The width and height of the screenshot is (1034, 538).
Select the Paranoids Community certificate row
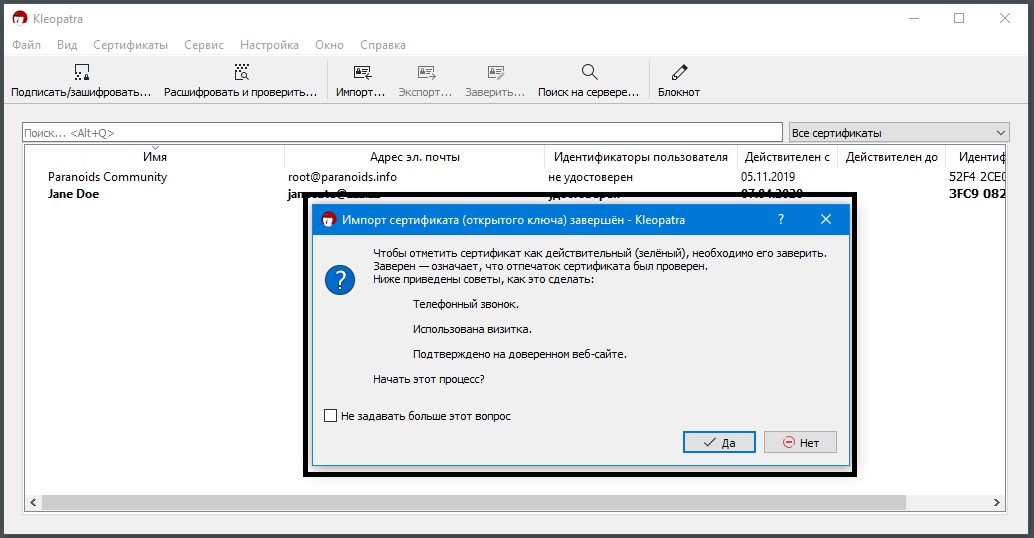pos(516,177)
